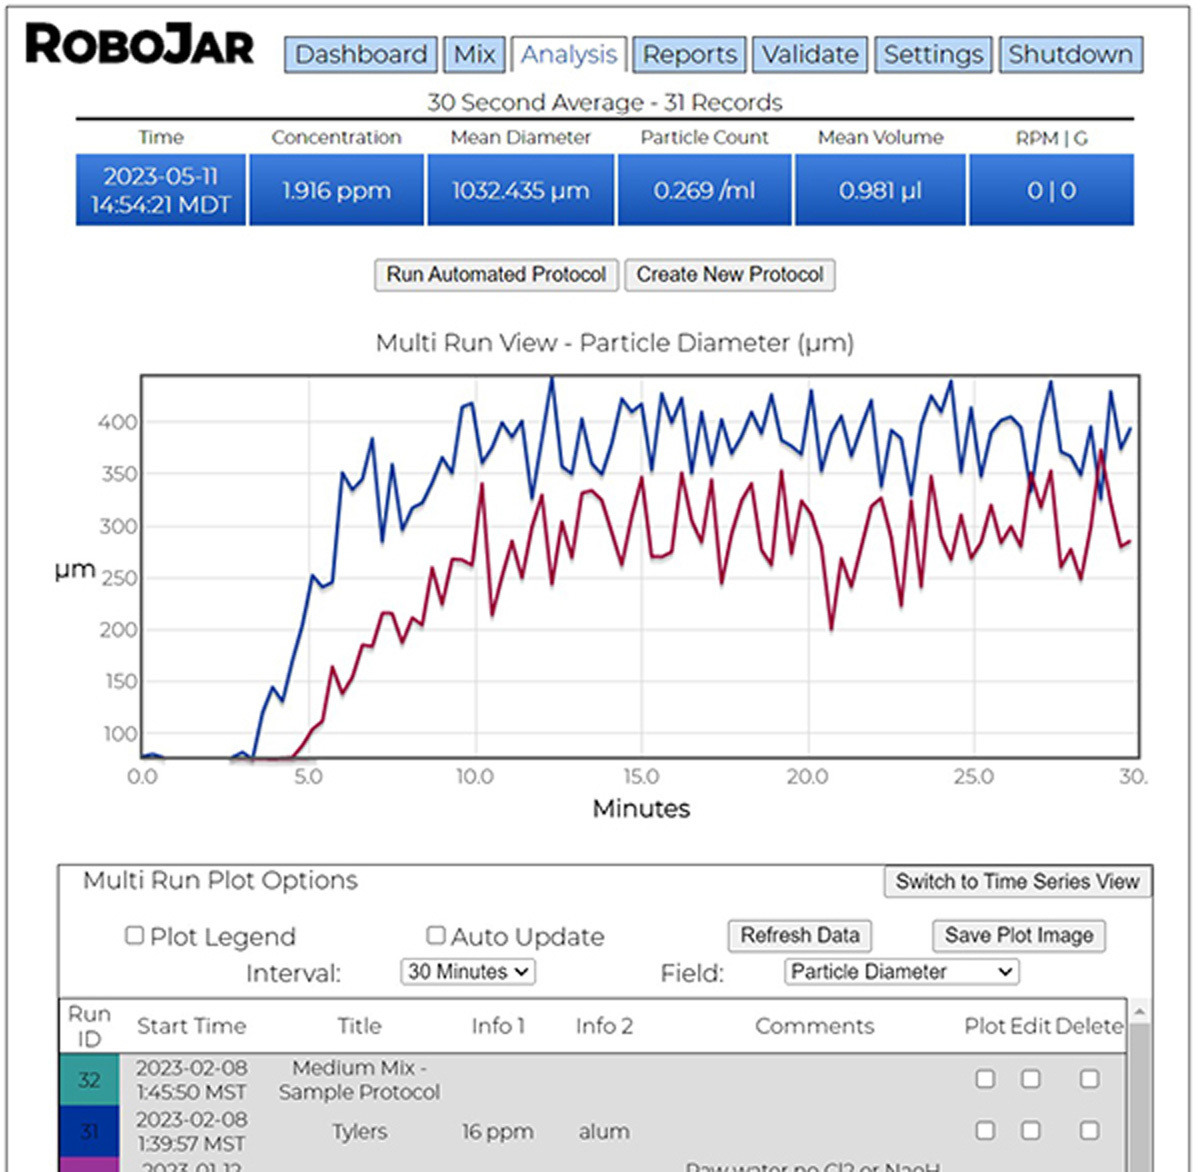Enable the Plot Legend checkbox
This screenshot has height=1172, width=1200.
click(x=135, y=935)
